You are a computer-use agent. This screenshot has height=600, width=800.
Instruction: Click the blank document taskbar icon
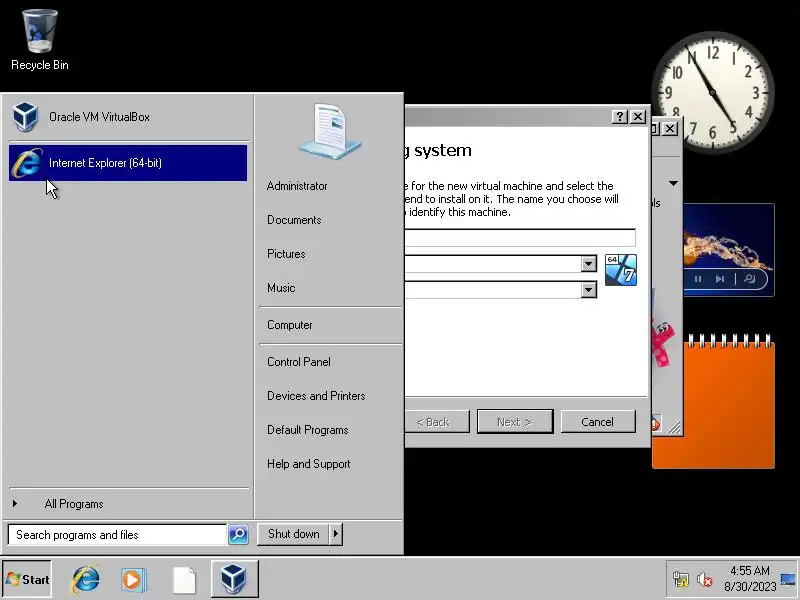[184, 580]
